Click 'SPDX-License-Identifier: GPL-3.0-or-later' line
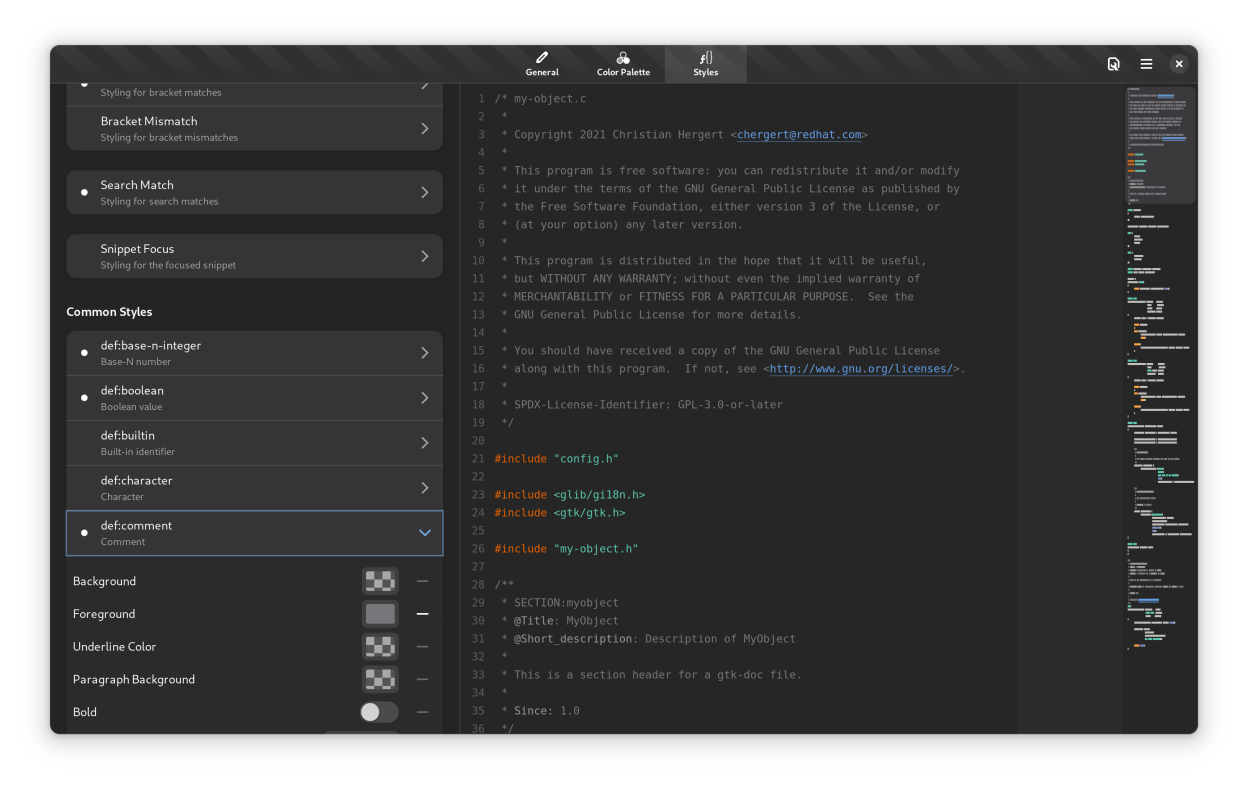Image resolution: width=1248 pixels, height=789 pixels. (x=648, y=405)
